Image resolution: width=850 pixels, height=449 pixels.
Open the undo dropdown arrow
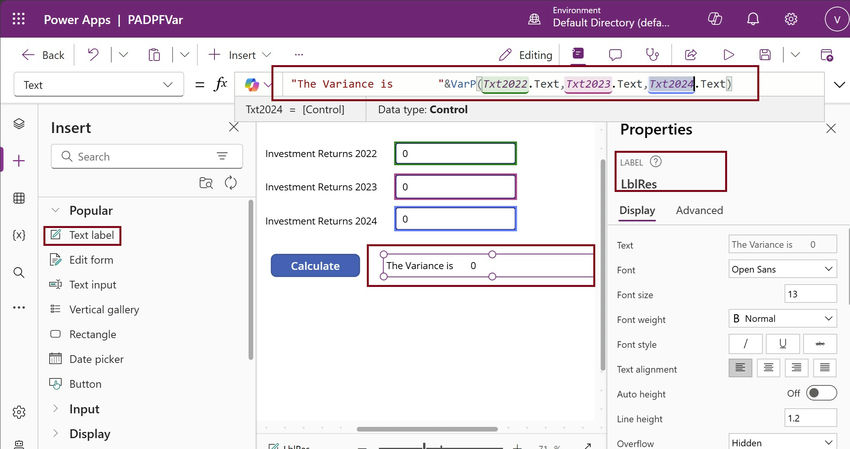(x=123, y=54)
